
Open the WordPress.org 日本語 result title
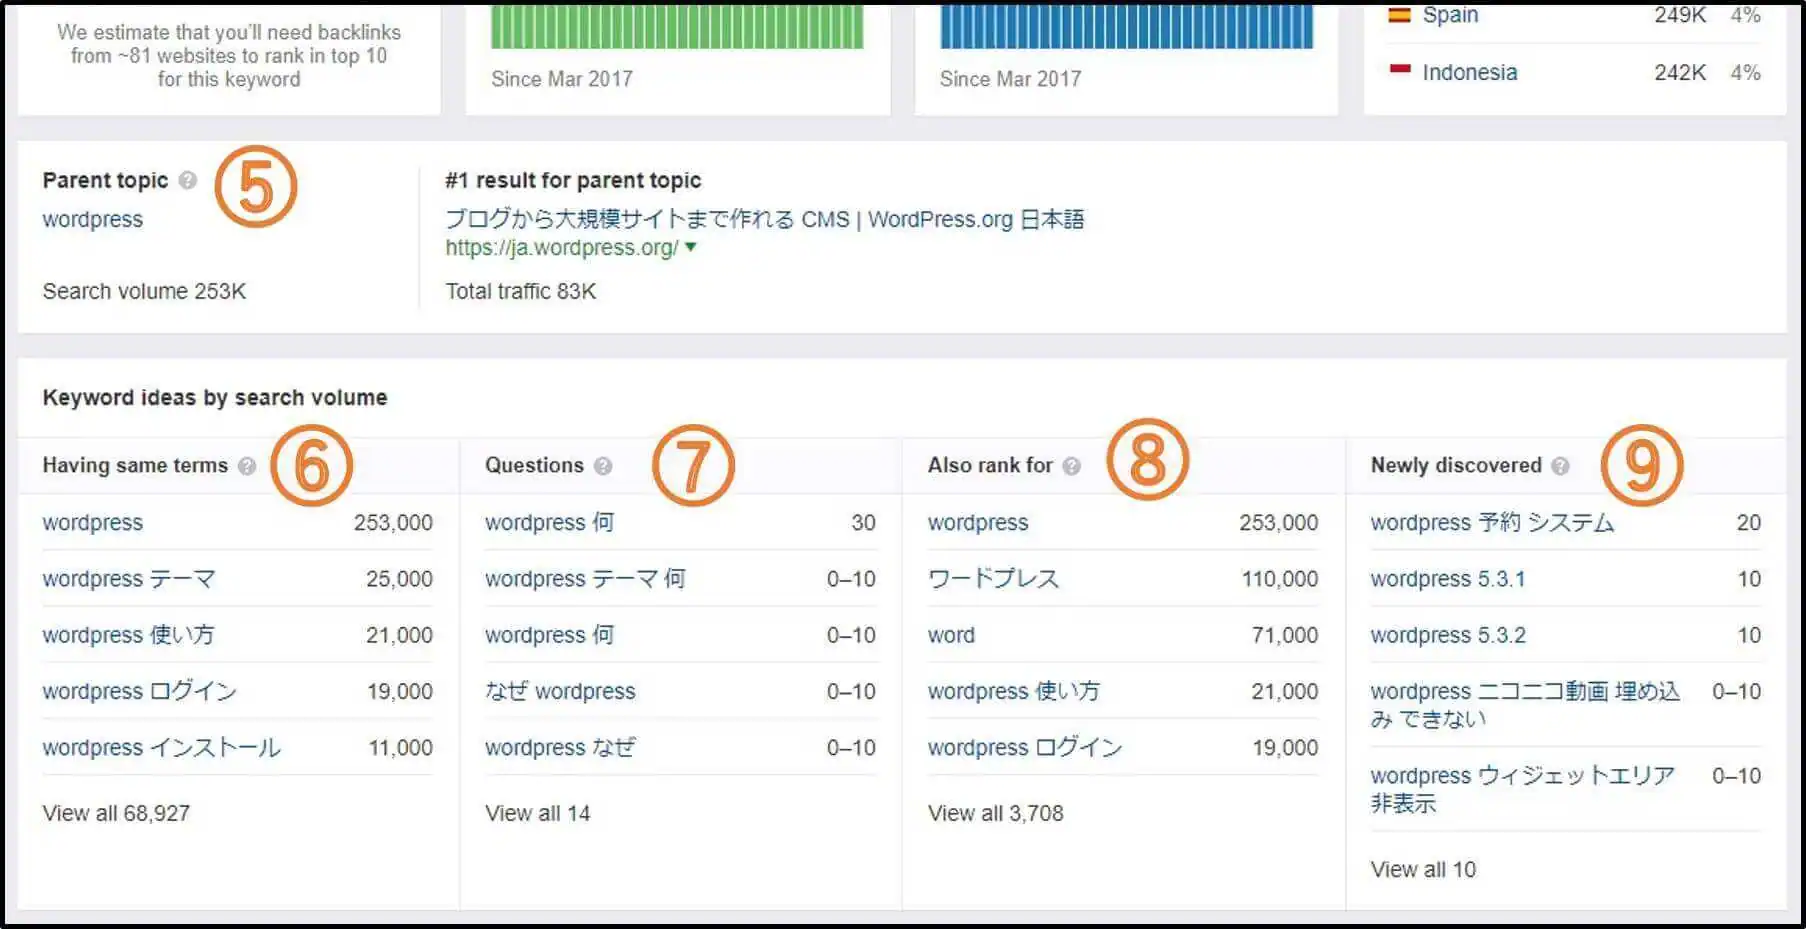point(764,219)
